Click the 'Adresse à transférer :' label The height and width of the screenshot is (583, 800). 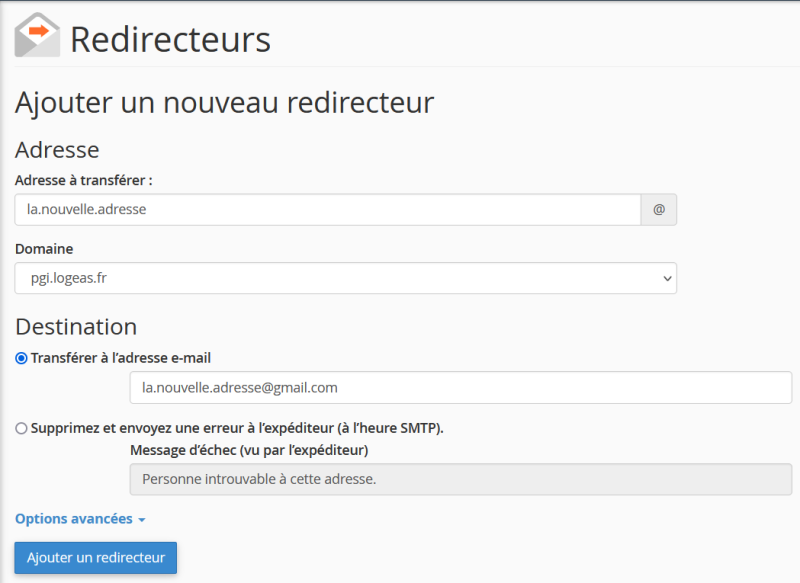[83, 180]
